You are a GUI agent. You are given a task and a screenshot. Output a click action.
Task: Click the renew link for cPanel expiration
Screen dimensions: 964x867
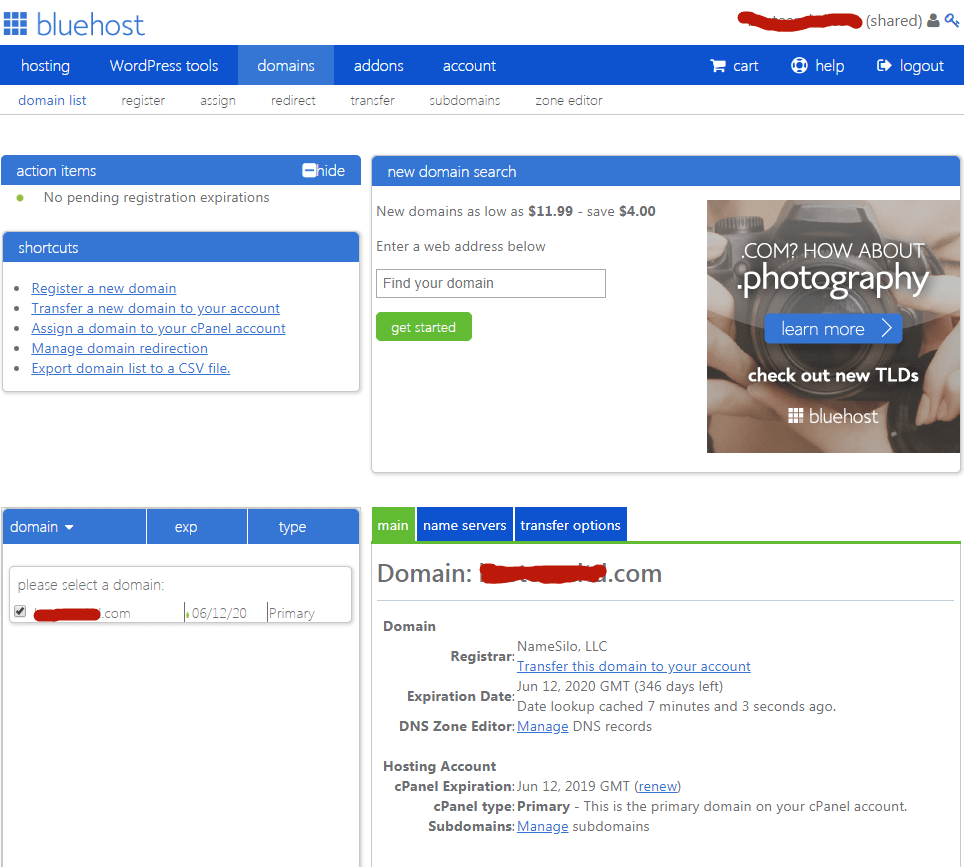click(658, 786)
